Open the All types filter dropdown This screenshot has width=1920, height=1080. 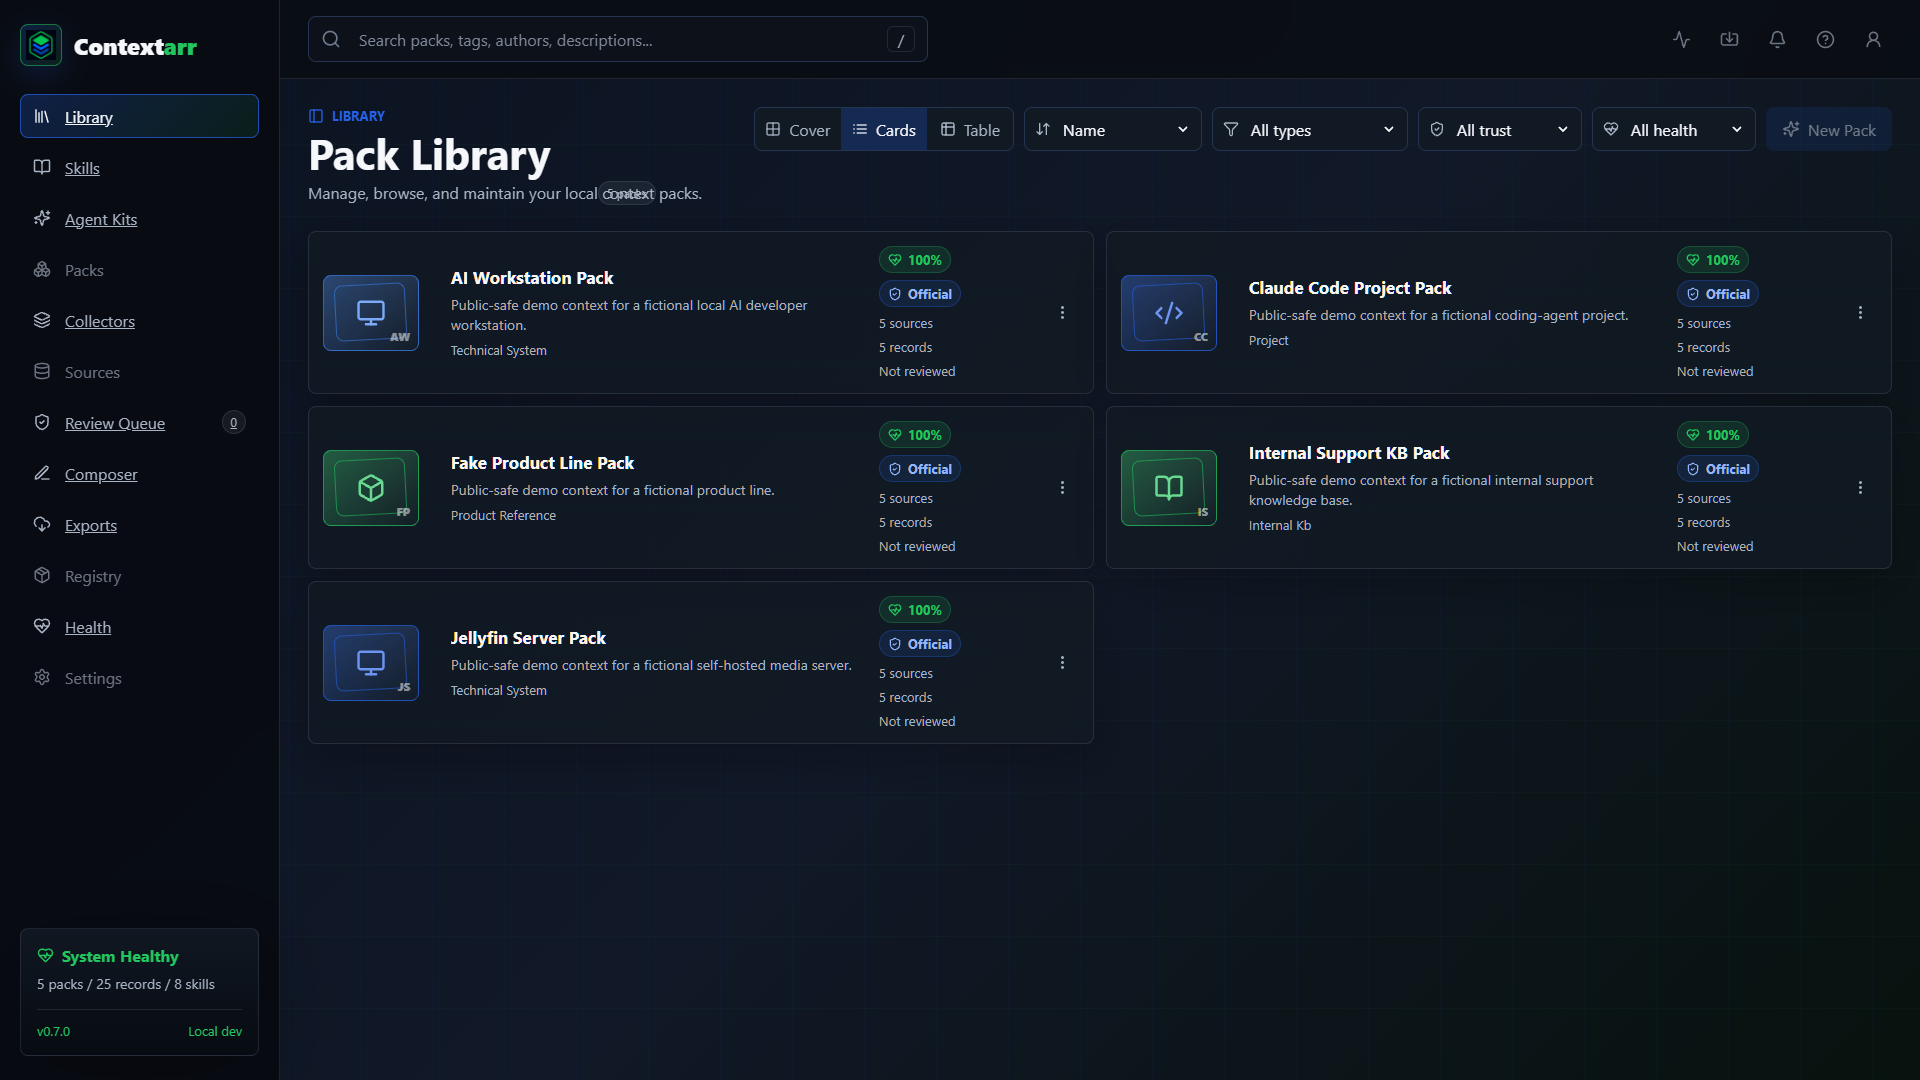[1309, 130]
